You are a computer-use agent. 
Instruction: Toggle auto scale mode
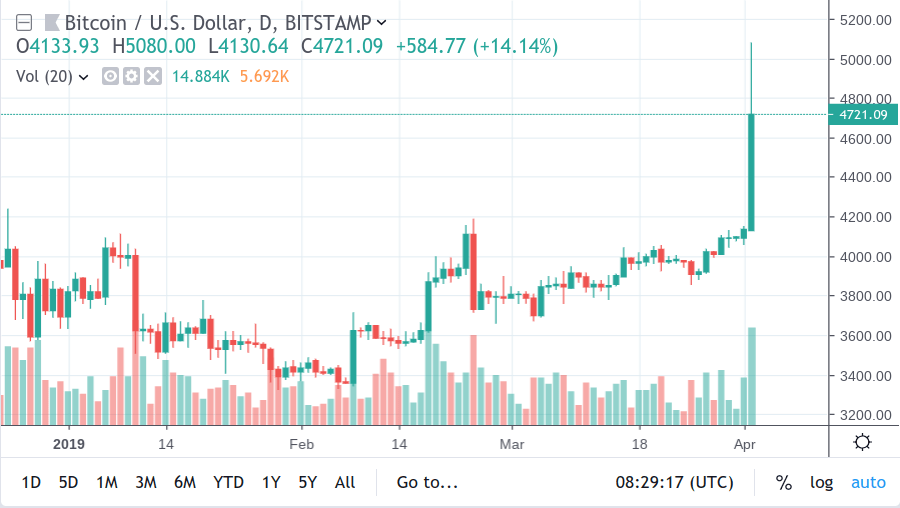tap(868, 482)
